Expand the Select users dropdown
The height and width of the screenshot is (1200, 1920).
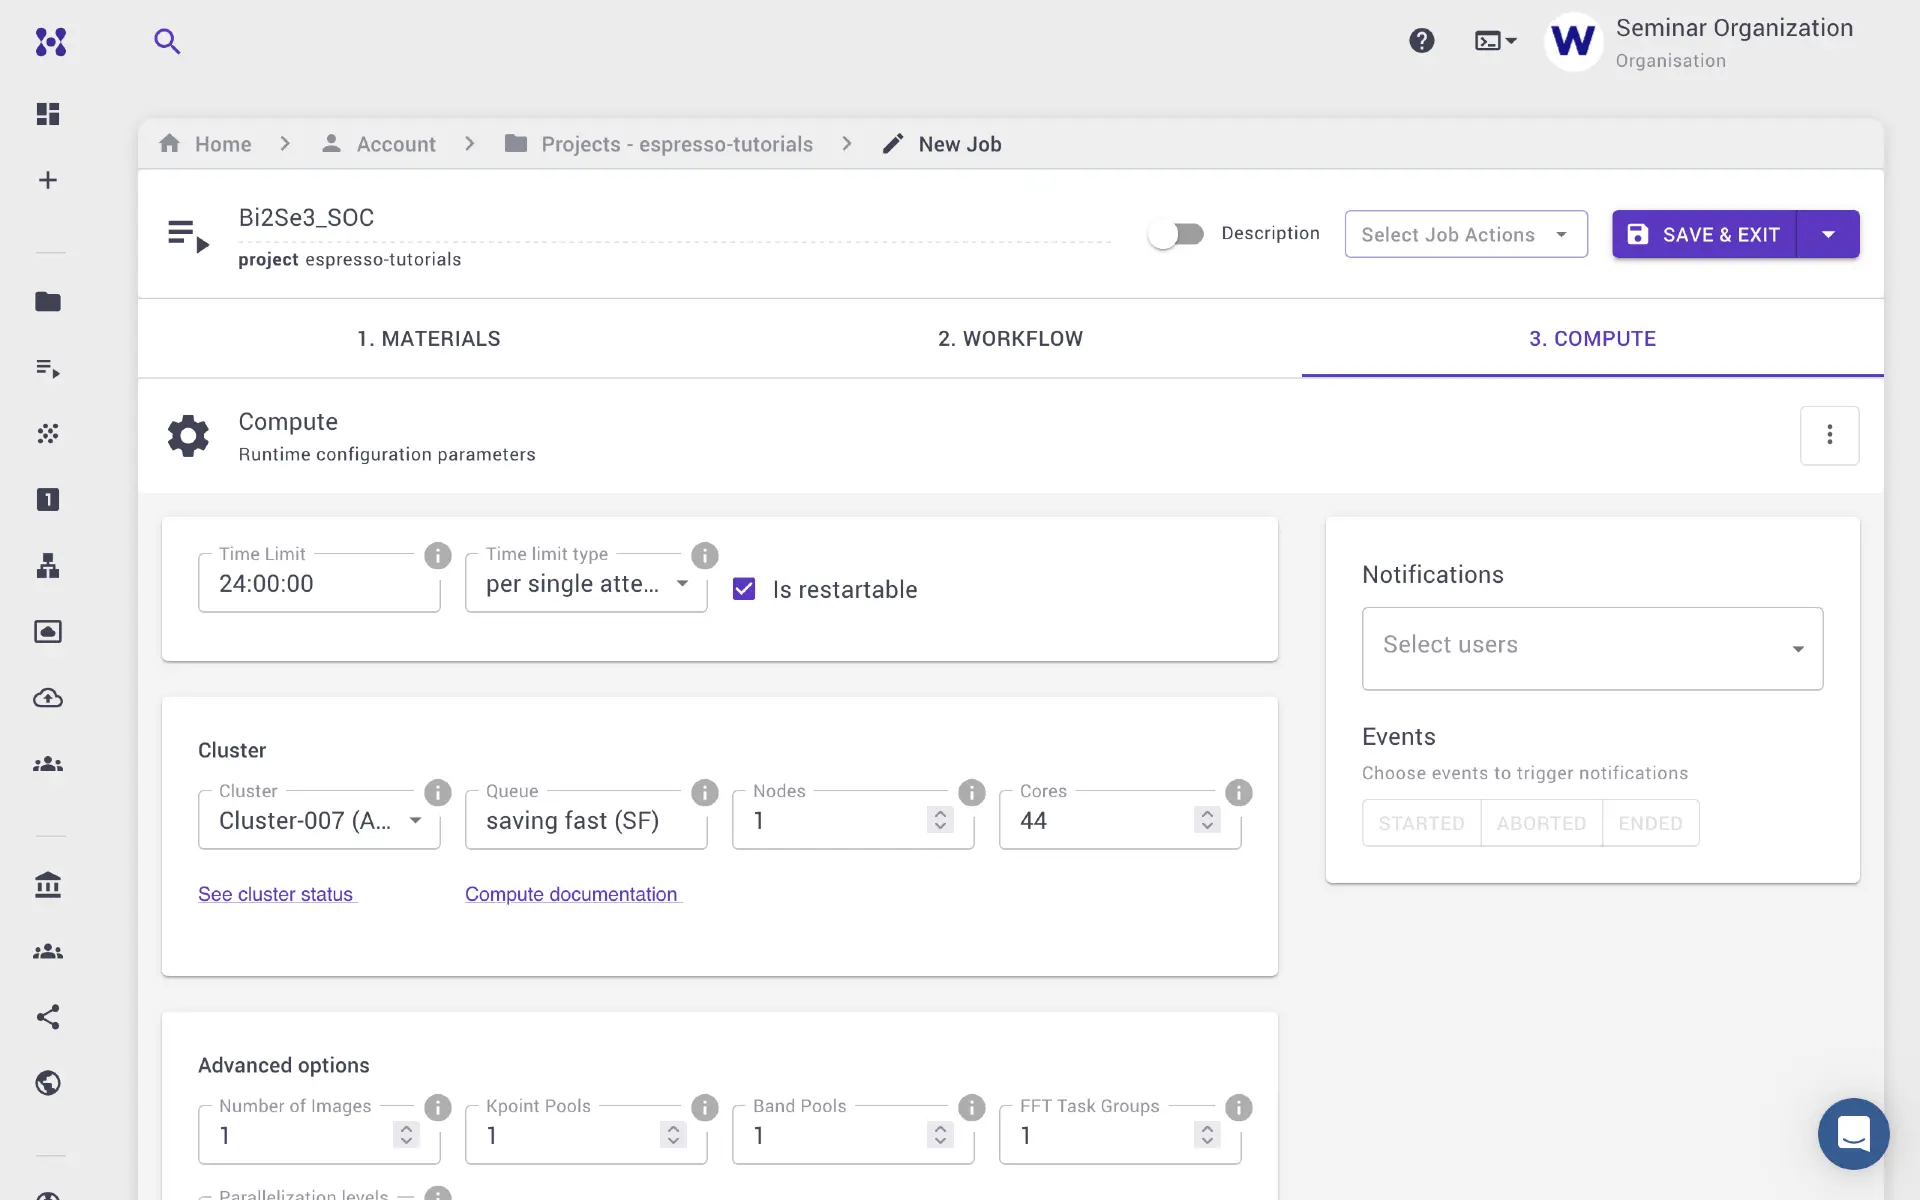tap(1591, 648)
